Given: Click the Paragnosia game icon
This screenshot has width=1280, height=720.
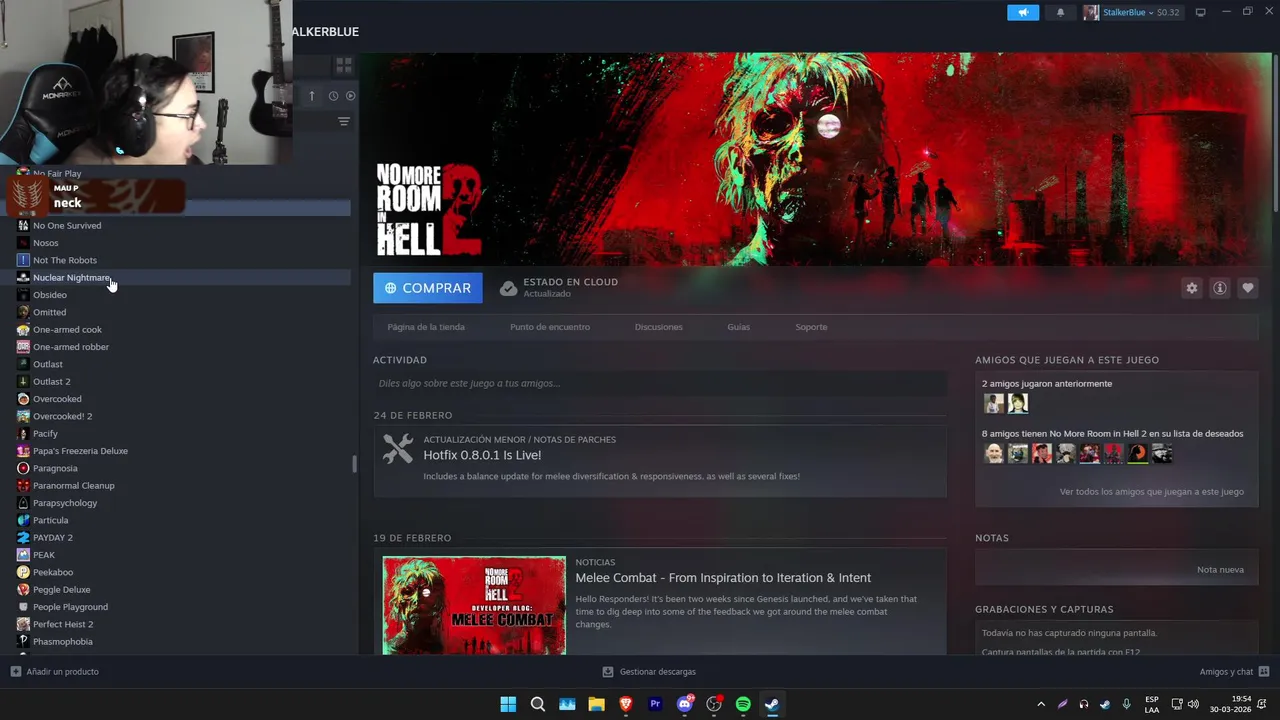Looking at the screenshot, I should [23, 468].
